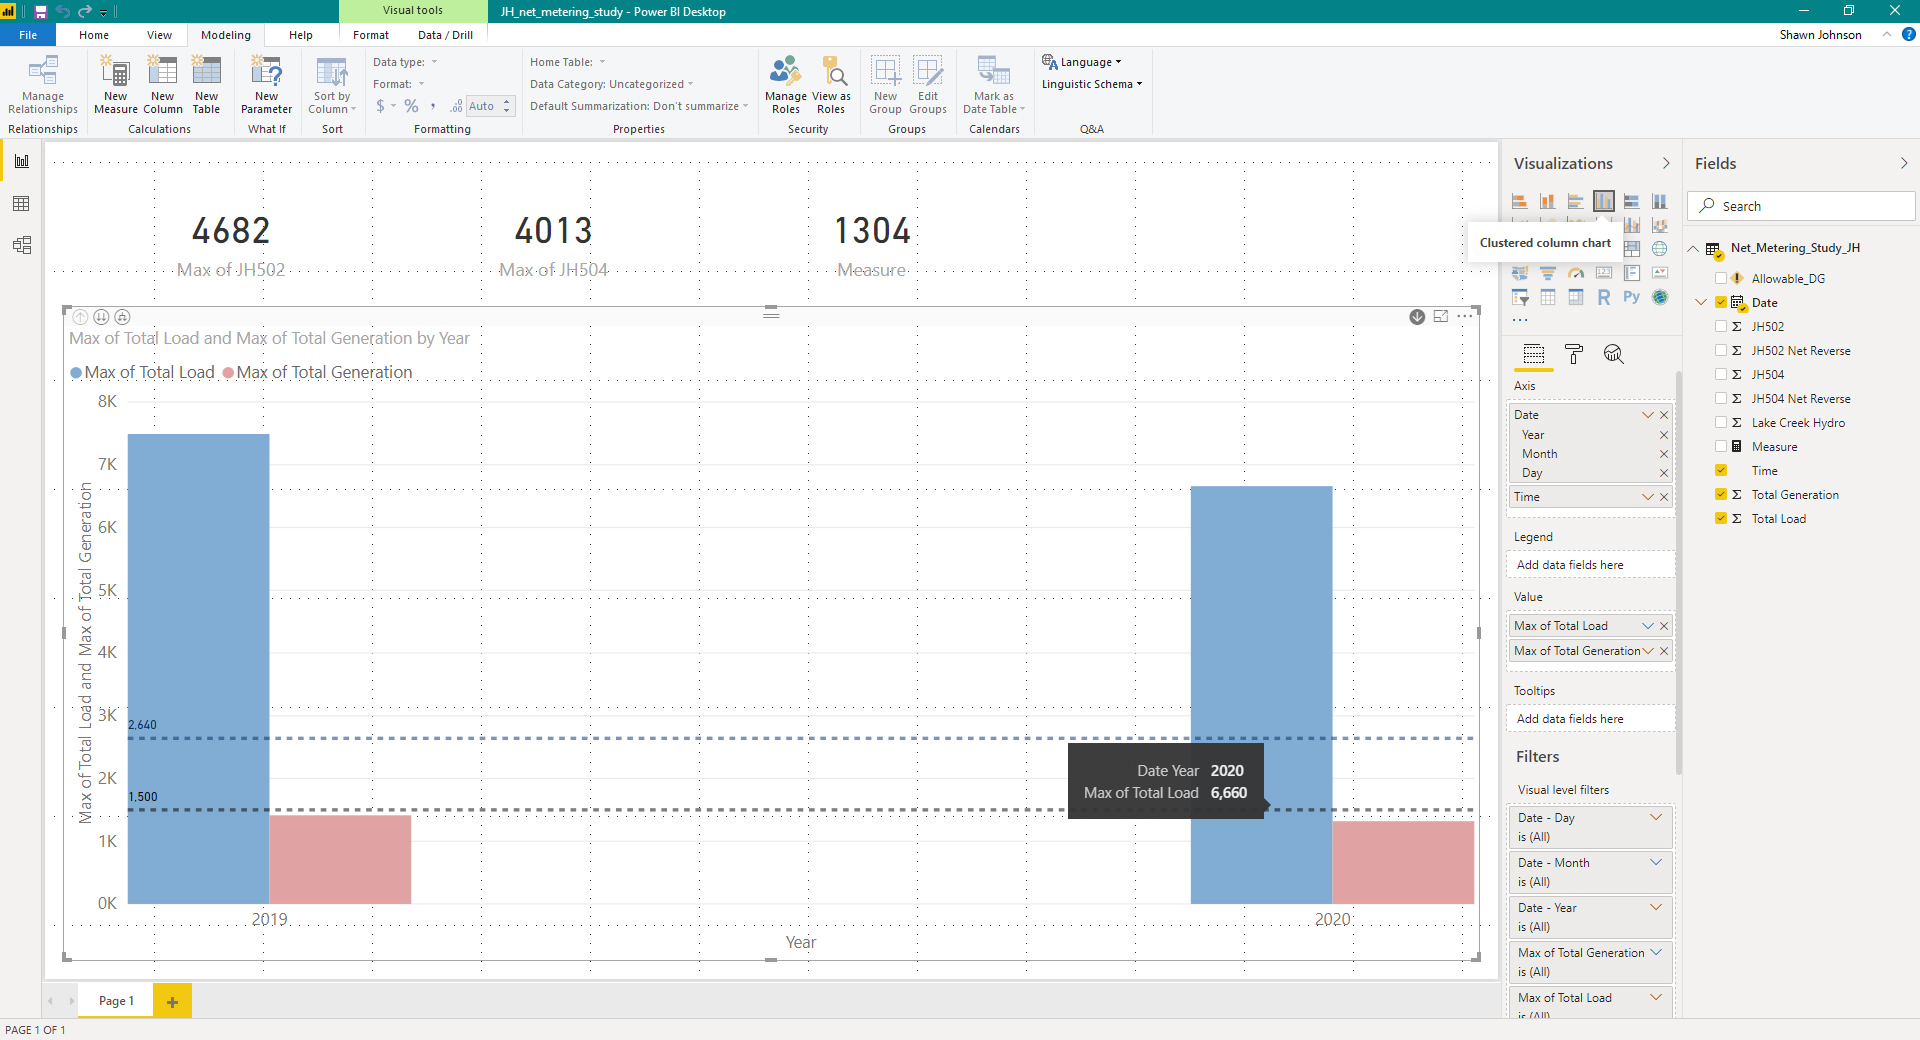
Task: Check the Lake Creek Hydro checkbox
Action: click(x=1721, y=422)
